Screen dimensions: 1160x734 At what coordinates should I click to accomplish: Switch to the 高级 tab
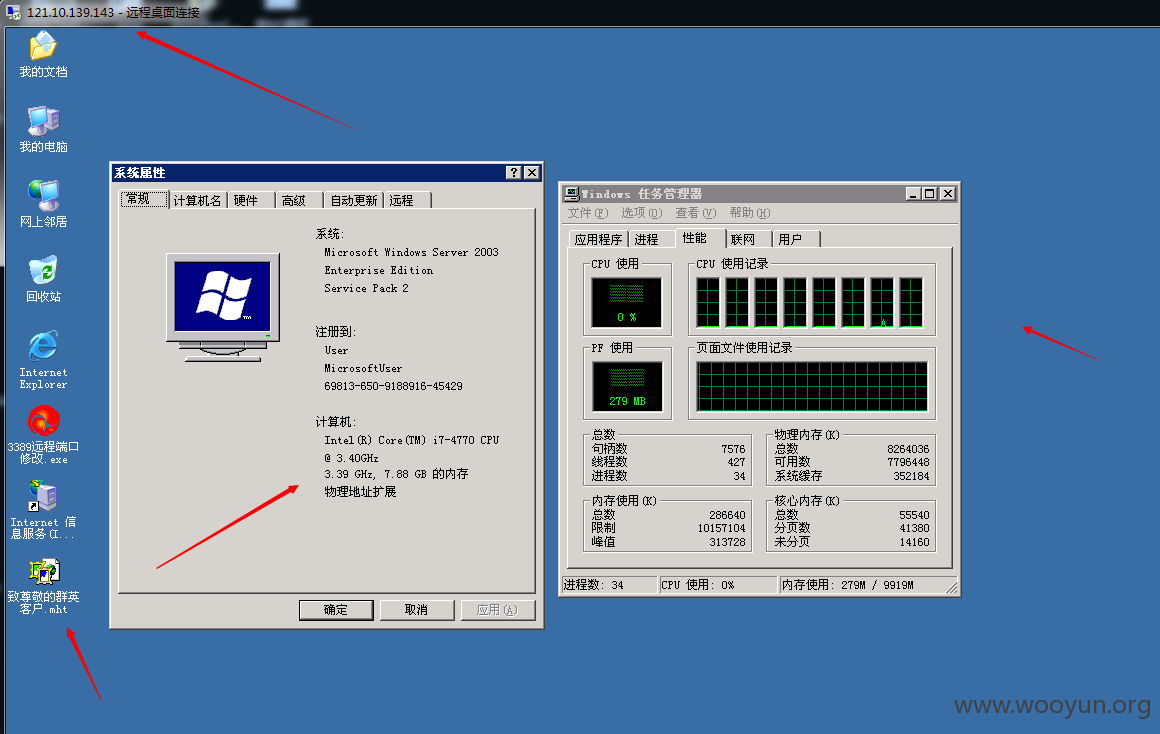(x=299, y=201)
